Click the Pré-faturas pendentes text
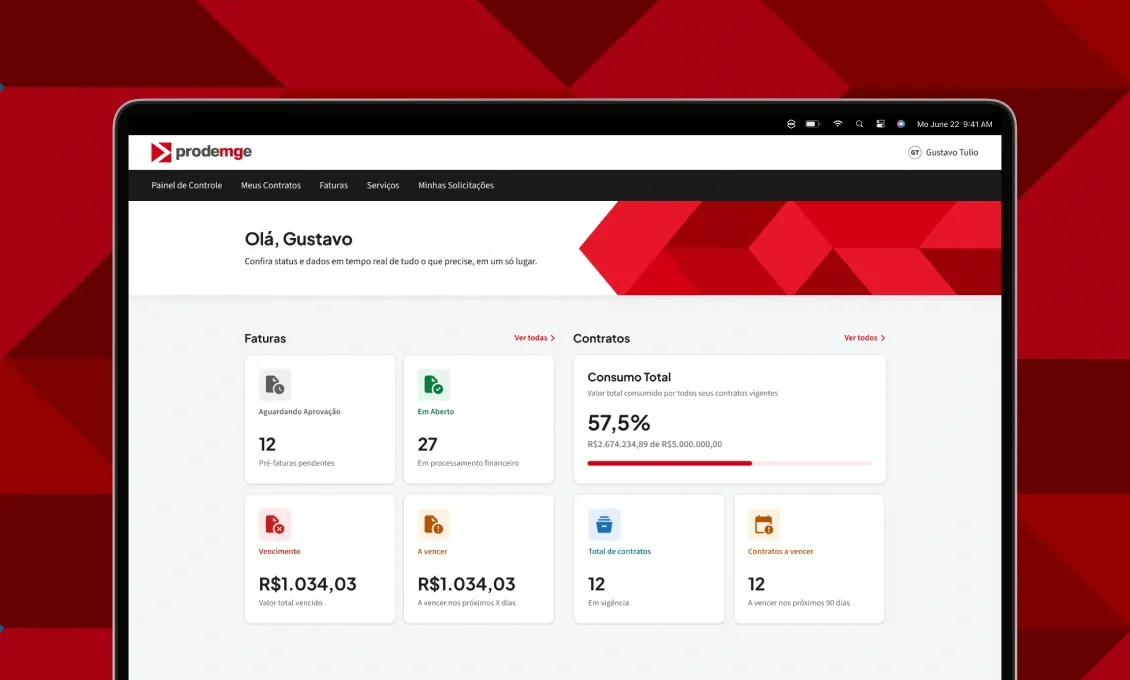1130x680 pixels. (x=296, y=463)
